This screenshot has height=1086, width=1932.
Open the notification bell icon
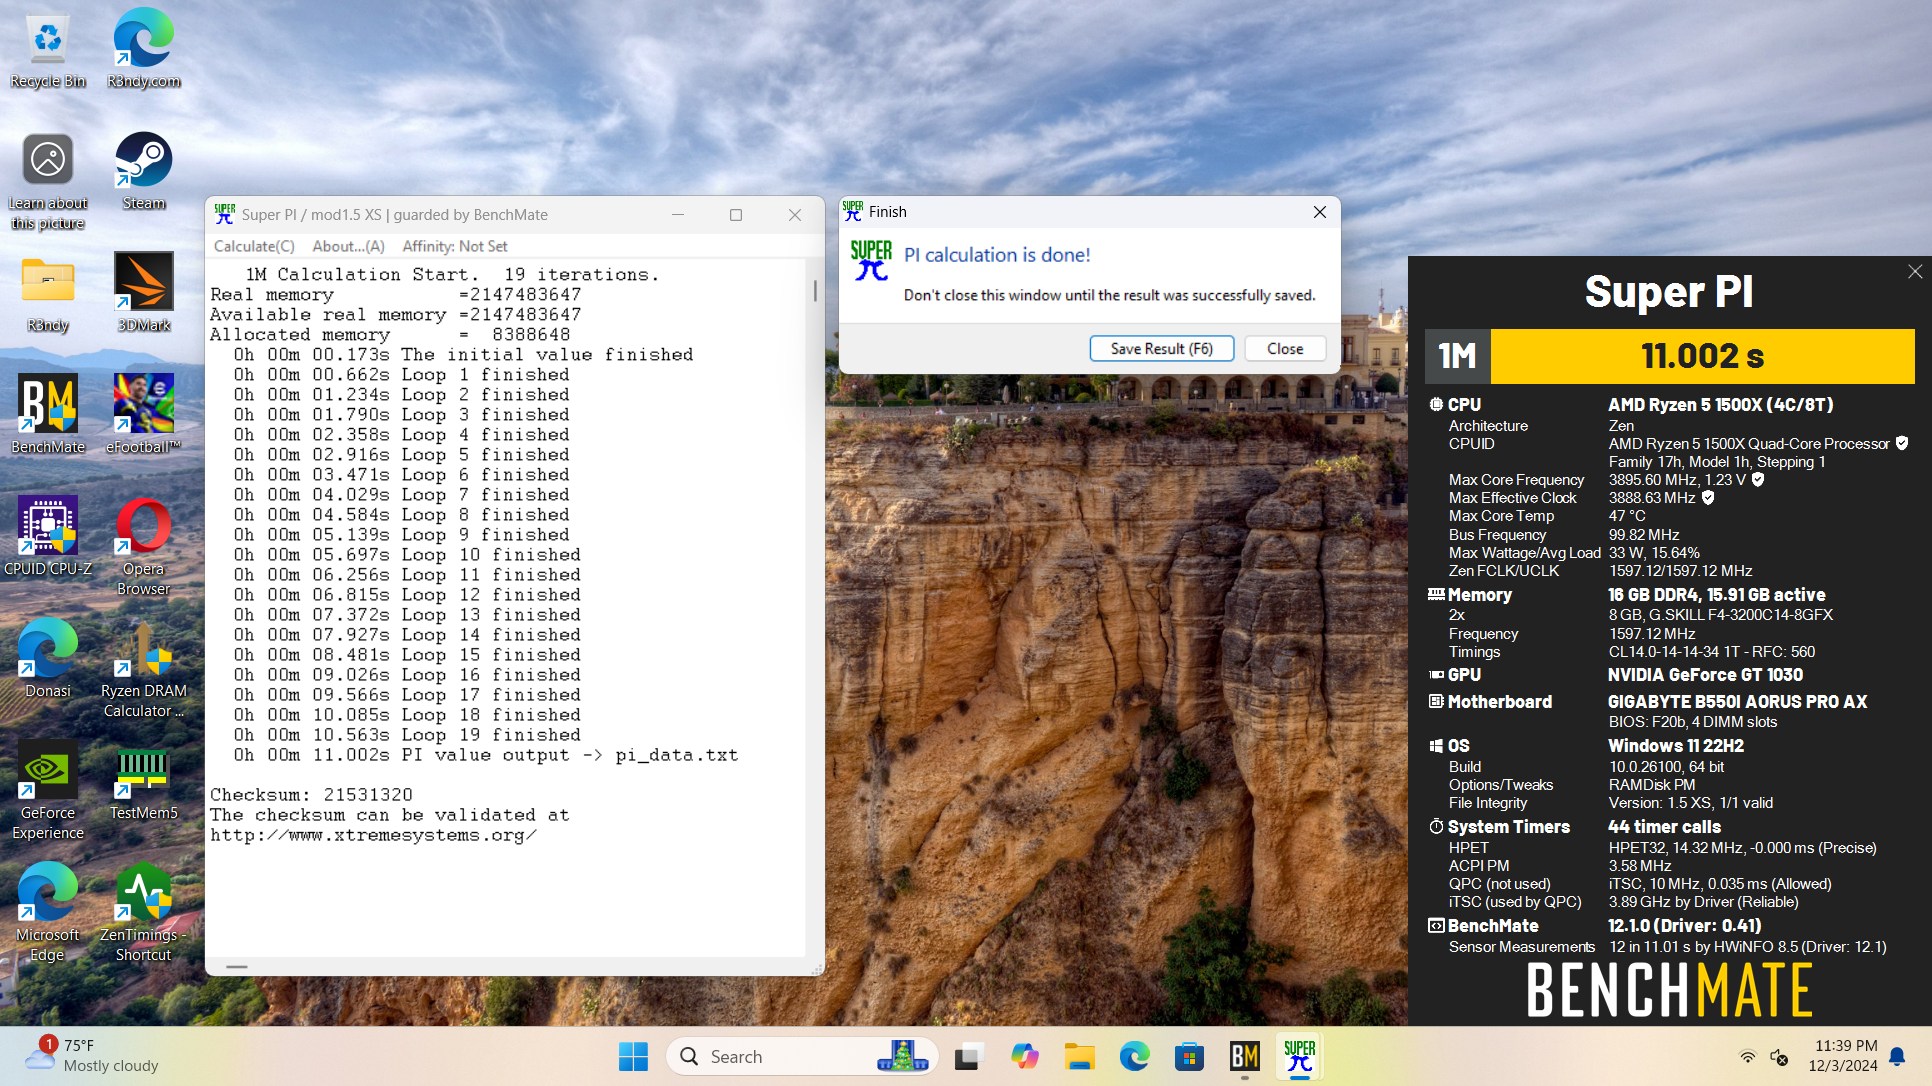(1897, 1057)
